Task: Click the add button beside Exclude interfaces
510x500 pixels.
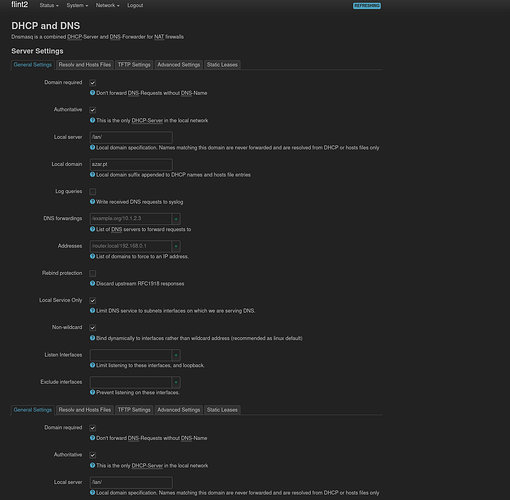Action: 176,382
